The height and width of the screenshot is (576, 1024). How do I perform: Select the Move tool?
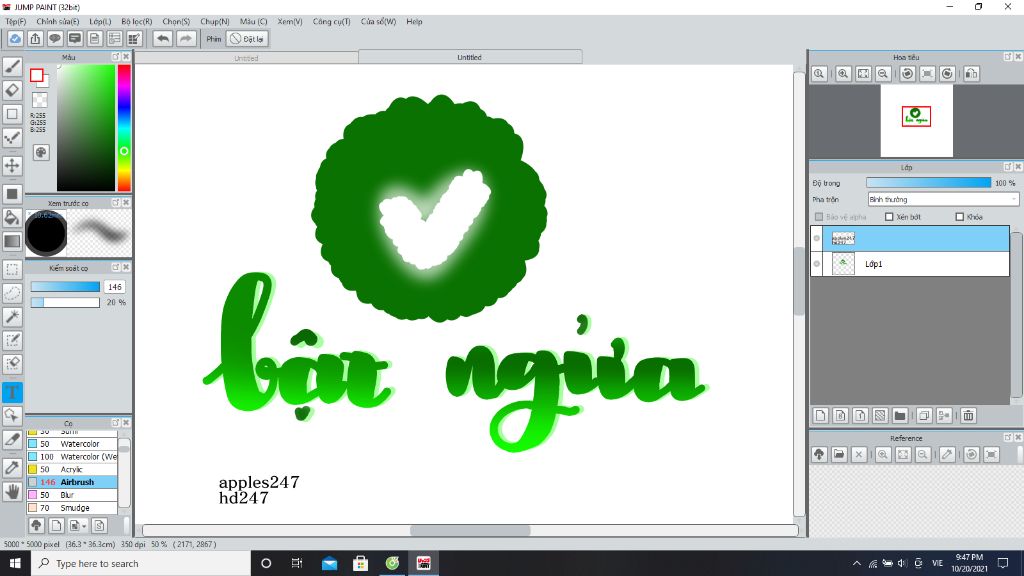pyautogui.click(x=12, y=165)
